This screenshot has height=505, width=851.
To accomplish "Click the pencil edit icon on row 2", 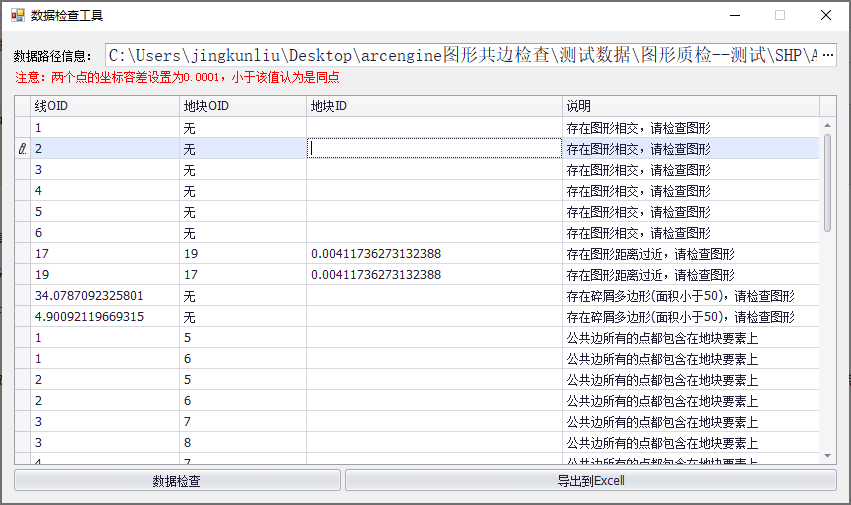I will (22, 149).
